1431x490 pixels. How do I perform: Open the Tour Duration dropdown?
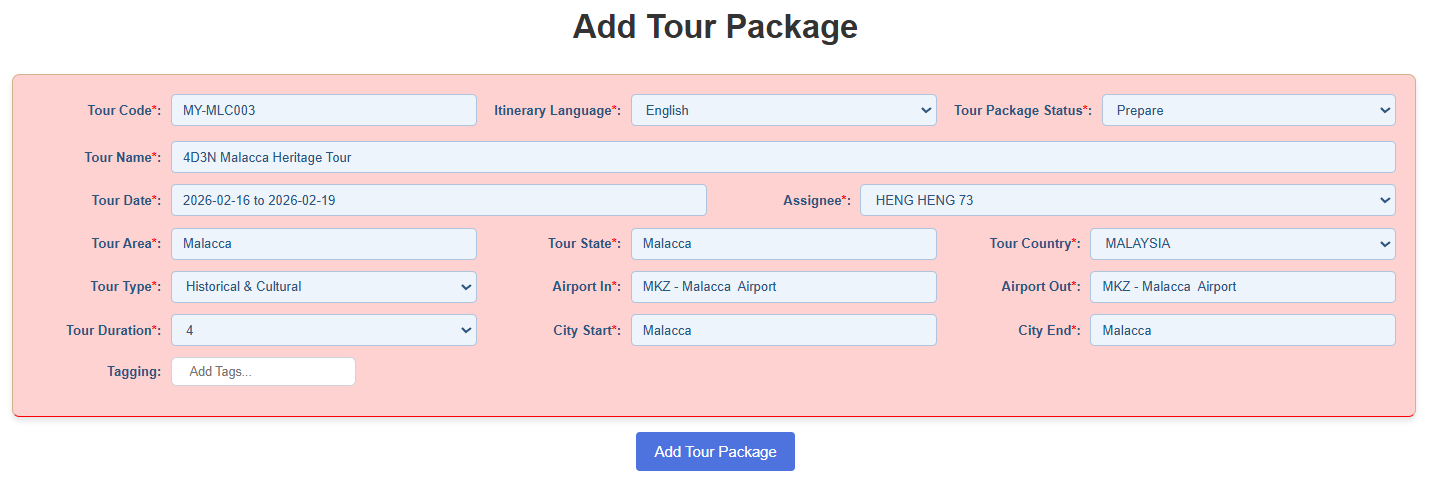(x=323, y=330)
